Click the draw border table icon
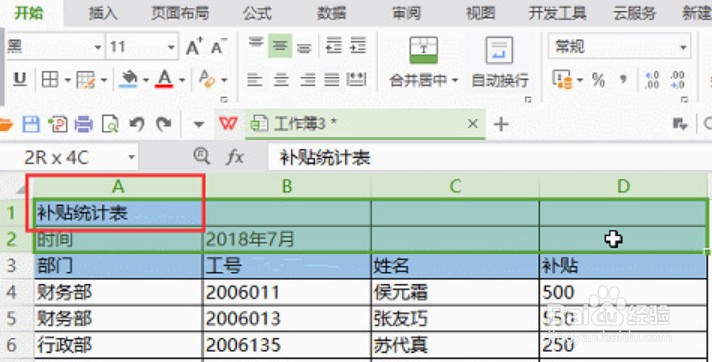Viewport: 712px width, 362px height. click(x=85, y=80)
